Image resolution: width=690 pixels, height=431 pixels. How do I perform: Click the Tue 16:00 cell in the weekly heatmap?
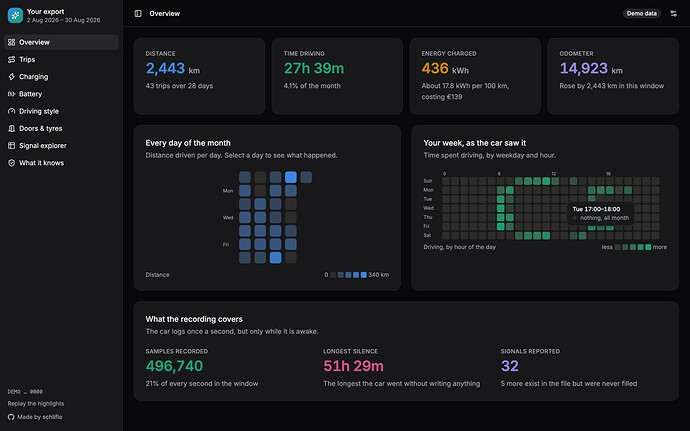pyautogui.click(x=591, y=199)
